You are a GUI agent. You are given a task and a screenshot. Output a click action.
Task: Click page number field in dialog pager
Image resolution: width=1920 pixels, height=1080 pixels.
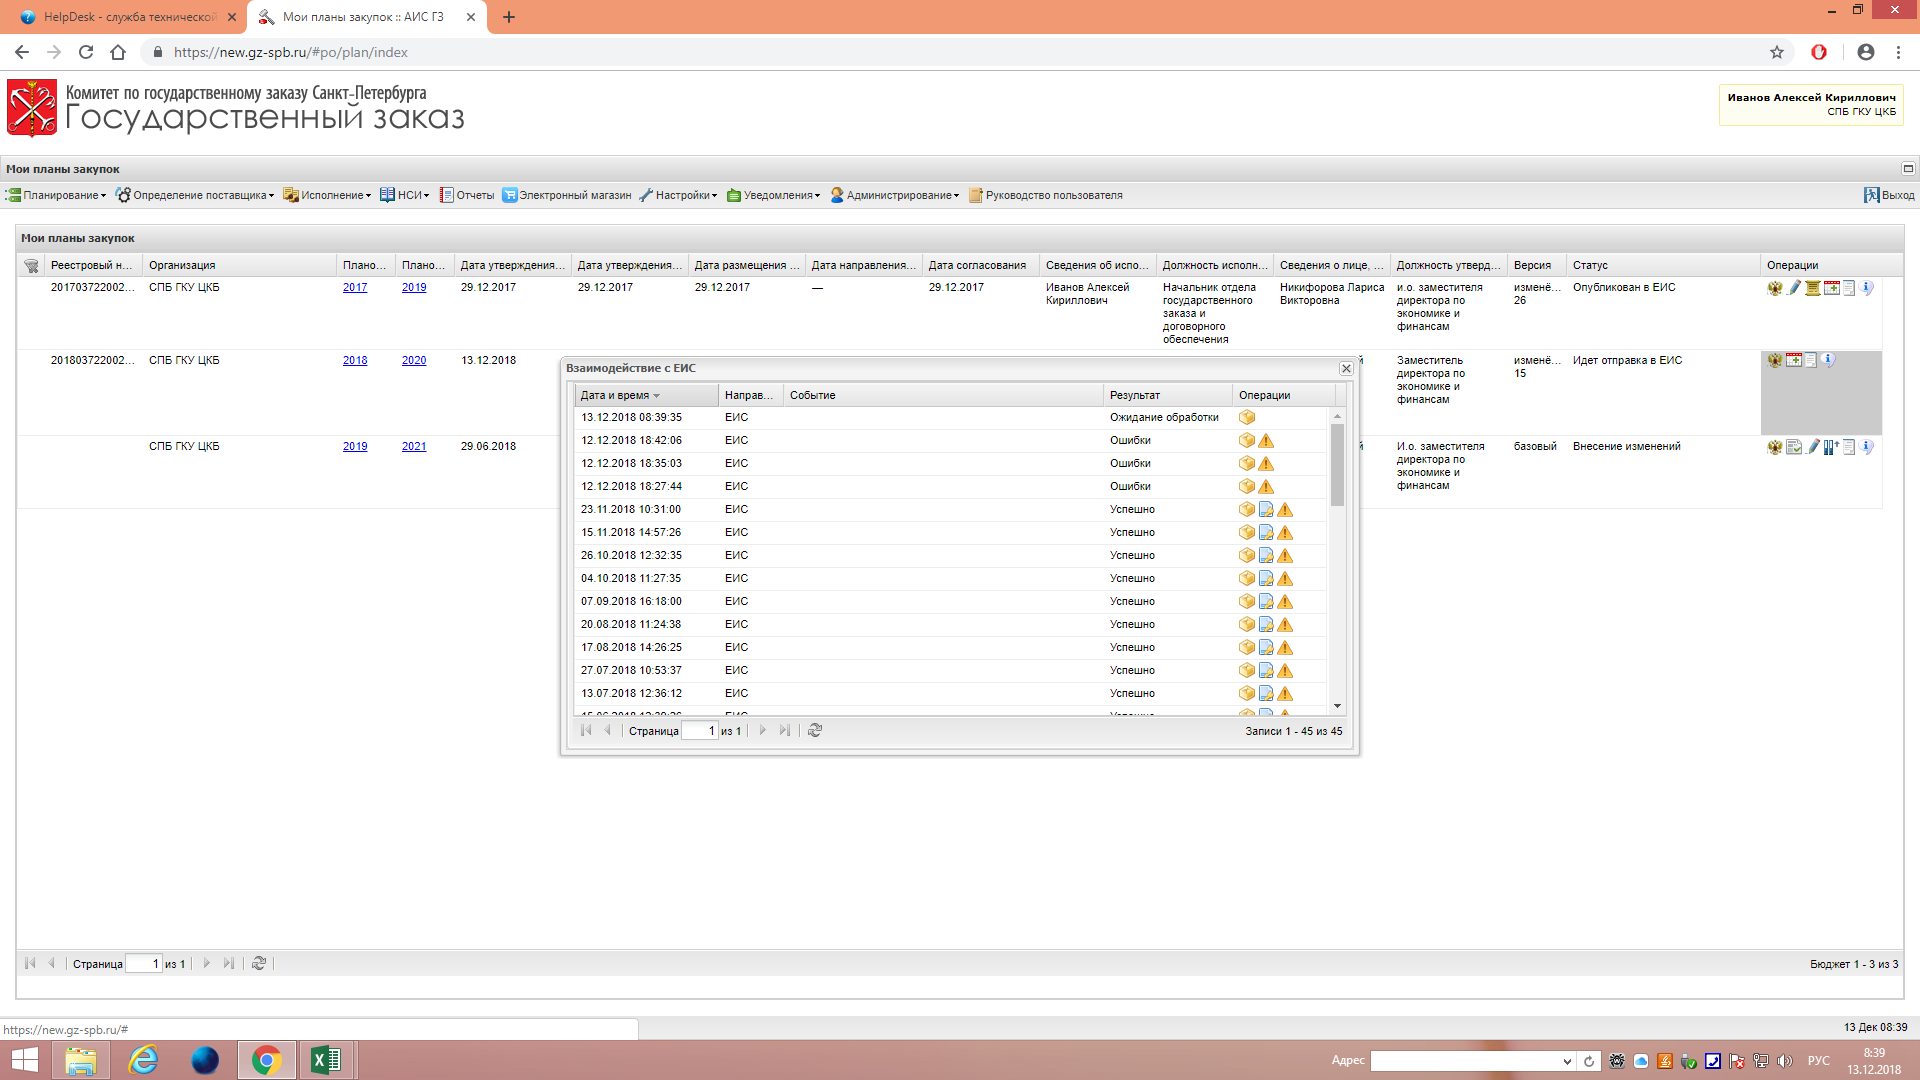click(x=699, y=731)
